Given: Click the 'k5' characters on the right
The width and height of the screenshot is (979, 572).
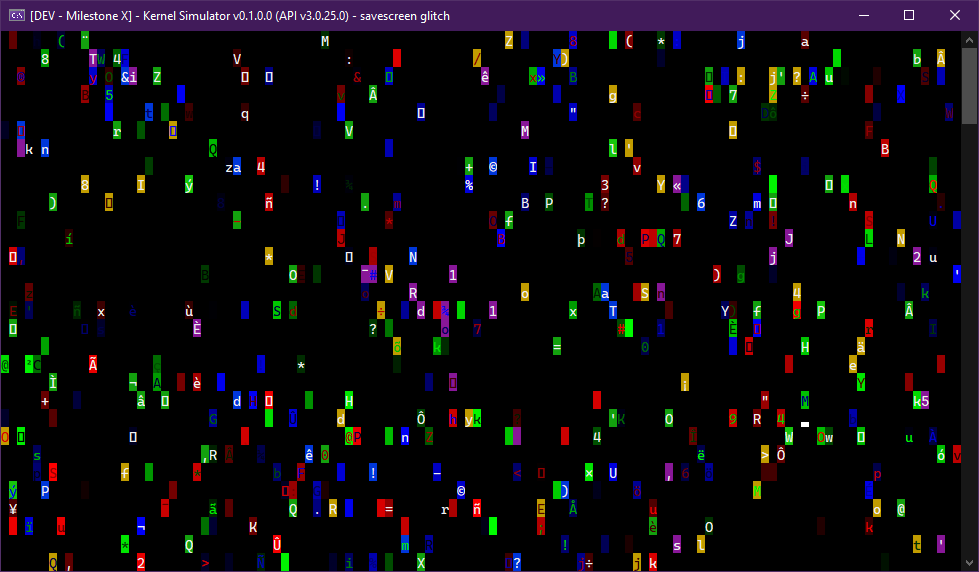Looking at the screenshot, I should point(921,401).
